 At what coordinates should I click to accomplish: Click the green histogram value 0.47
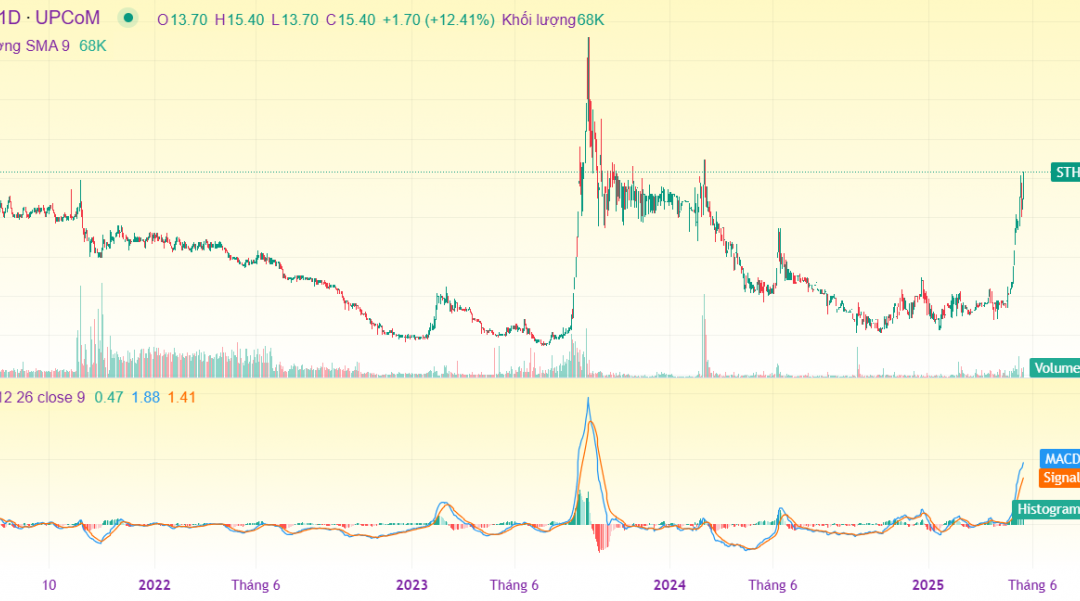click(x=109, y=396)
